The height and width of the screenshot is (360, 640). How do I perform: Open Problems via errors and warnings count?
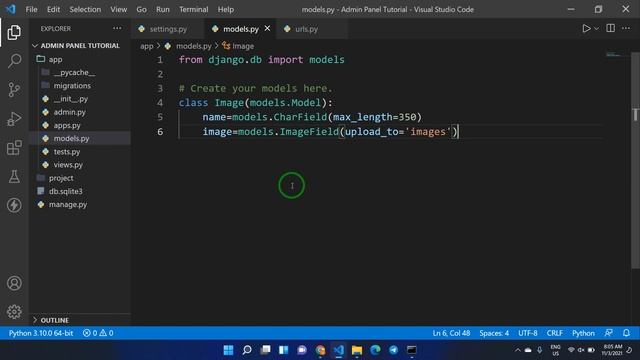[x=98, y=333]
